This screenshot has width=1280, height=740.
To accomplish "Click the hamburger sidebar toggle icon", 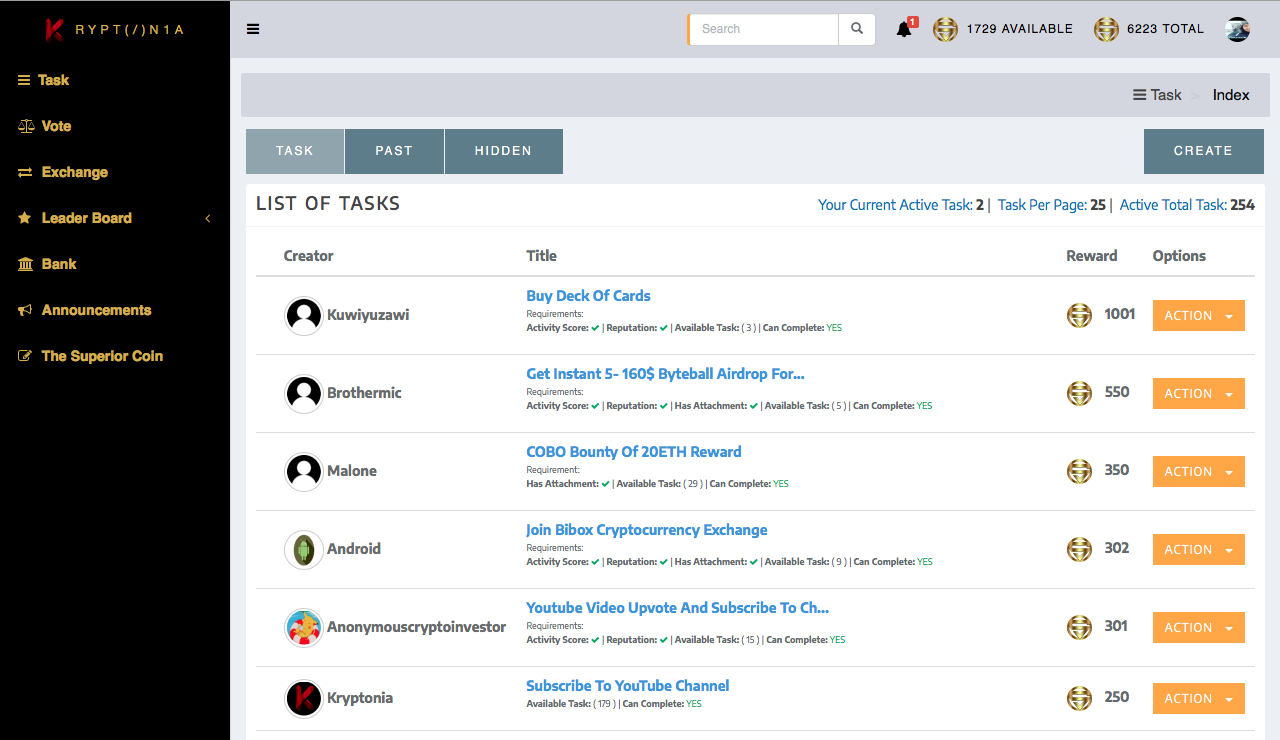I will (253, 29).
